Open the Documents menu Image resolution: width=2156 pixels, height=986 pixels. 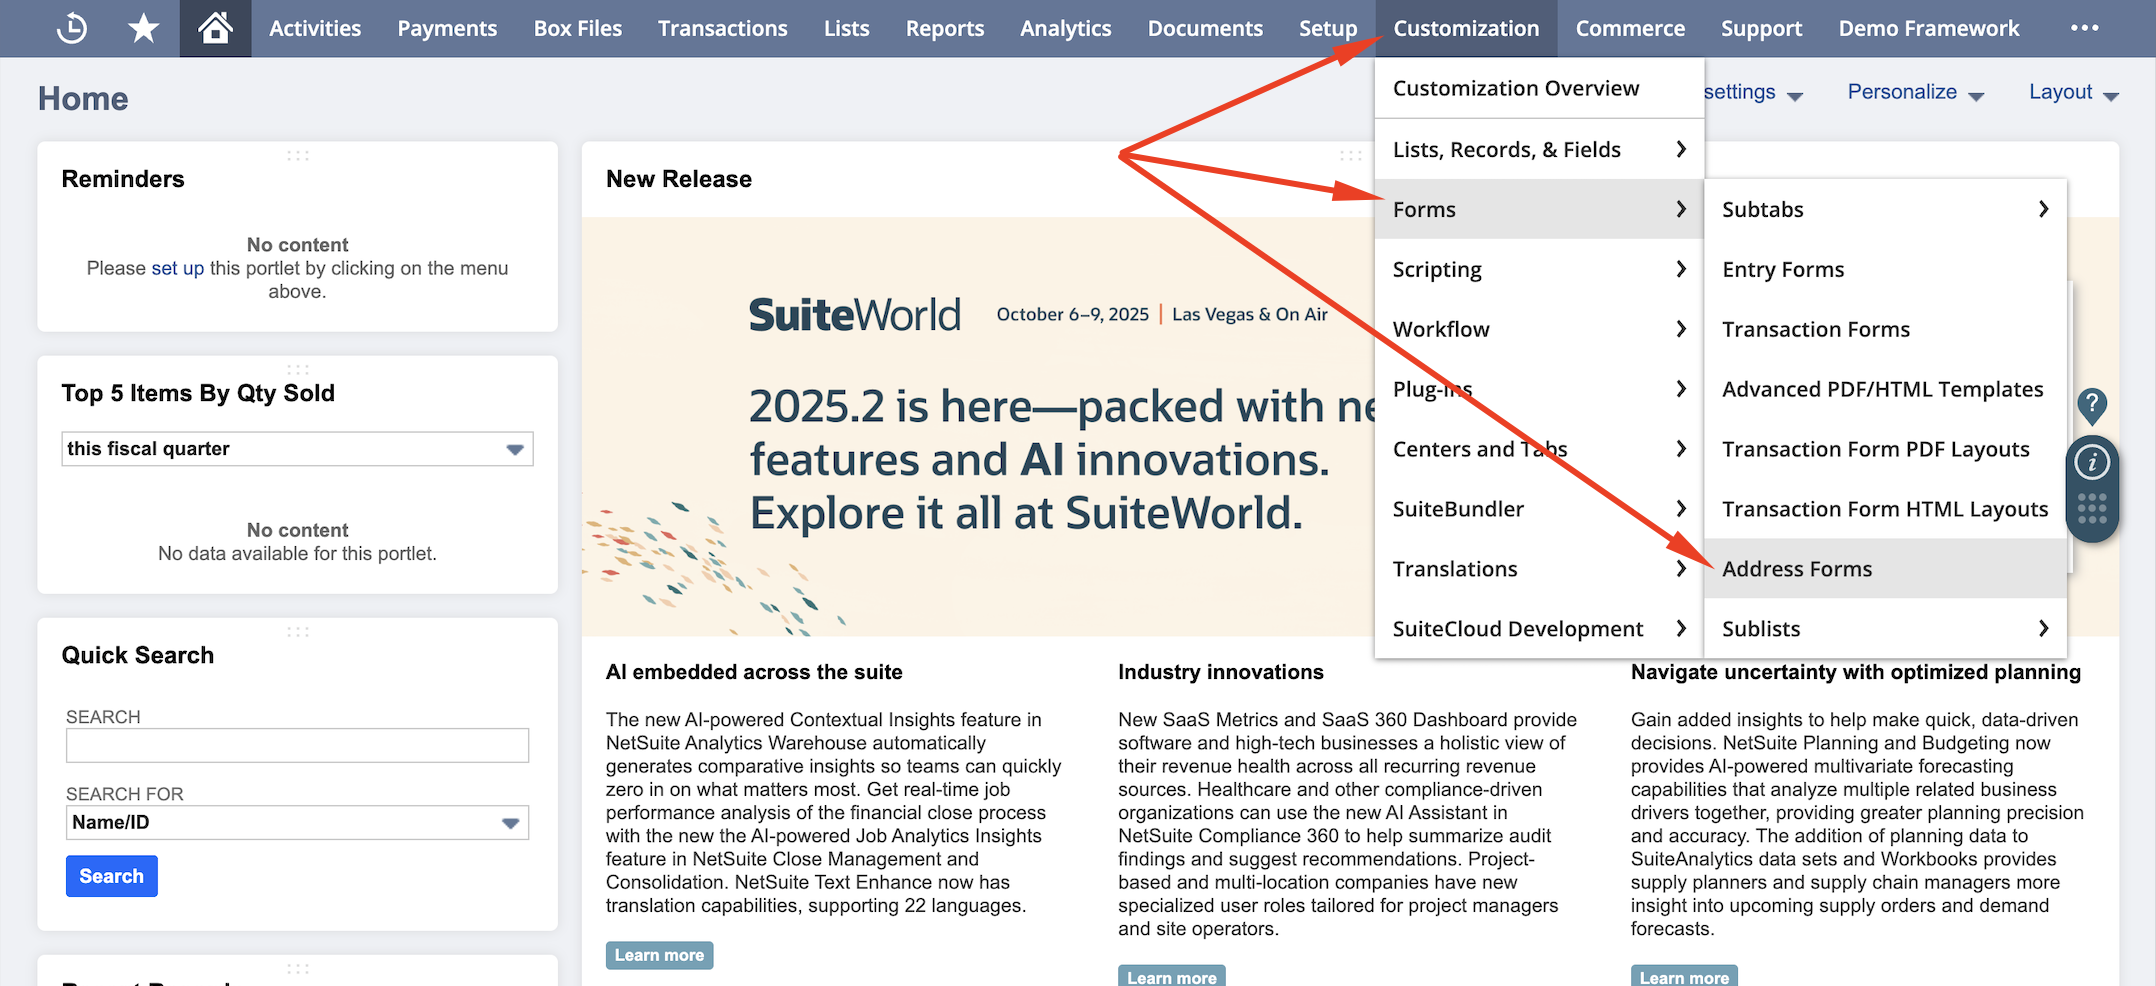tap(1205, 28)
